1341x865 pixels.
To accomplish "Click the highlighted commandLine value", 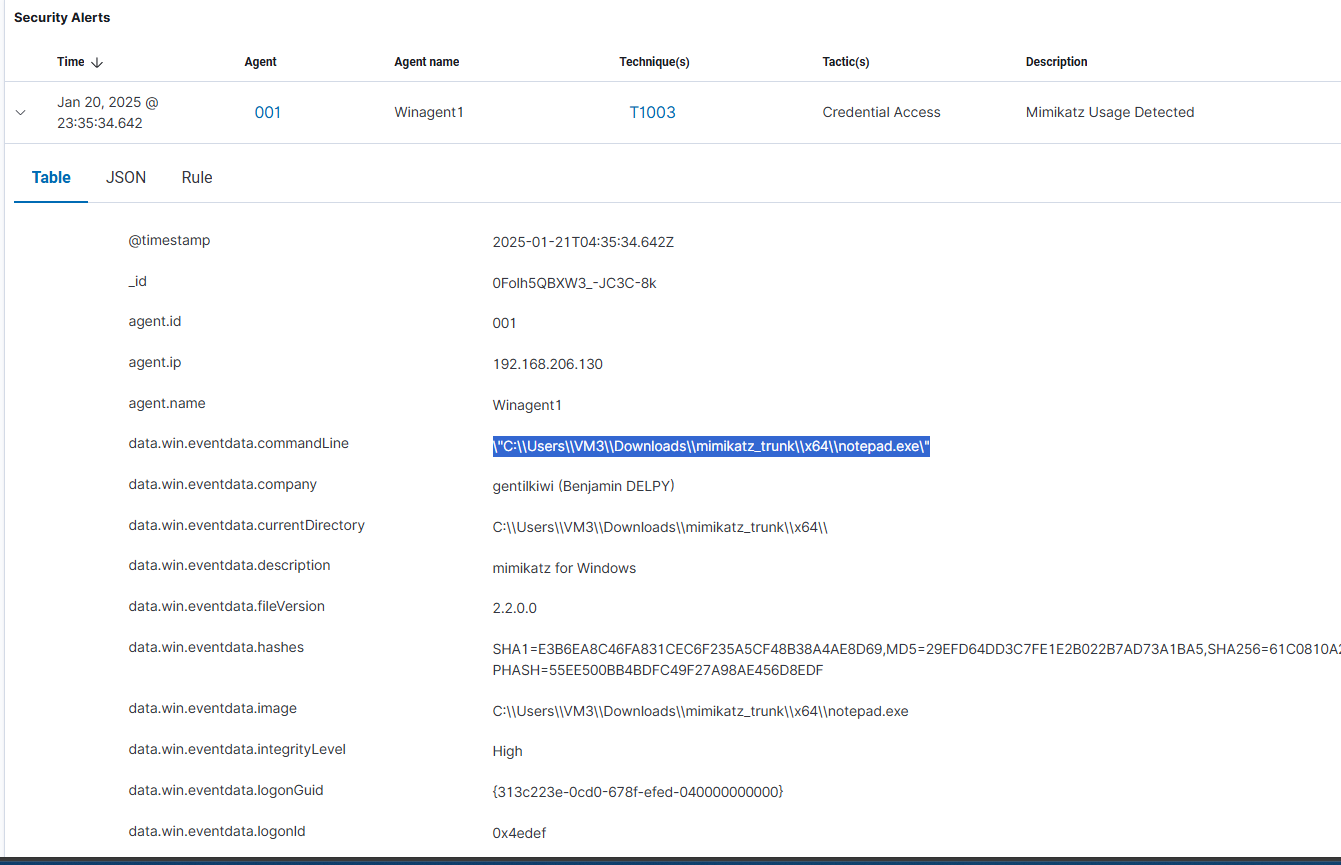I will click(711, 446).
